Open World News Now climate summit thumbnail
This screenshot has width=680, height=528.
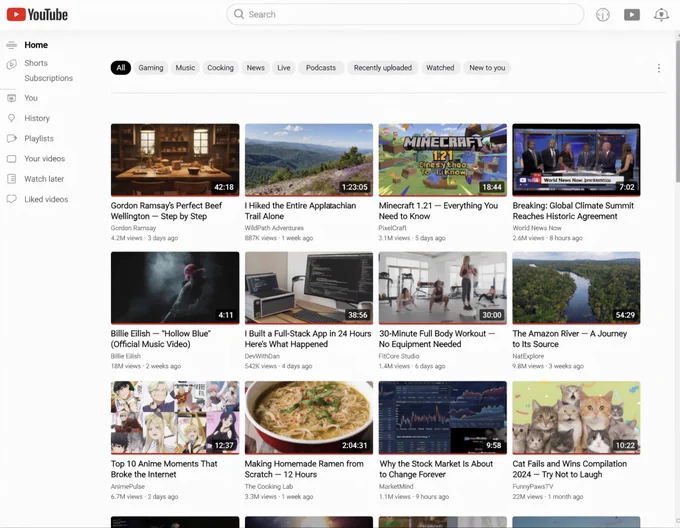pos(576,160)
